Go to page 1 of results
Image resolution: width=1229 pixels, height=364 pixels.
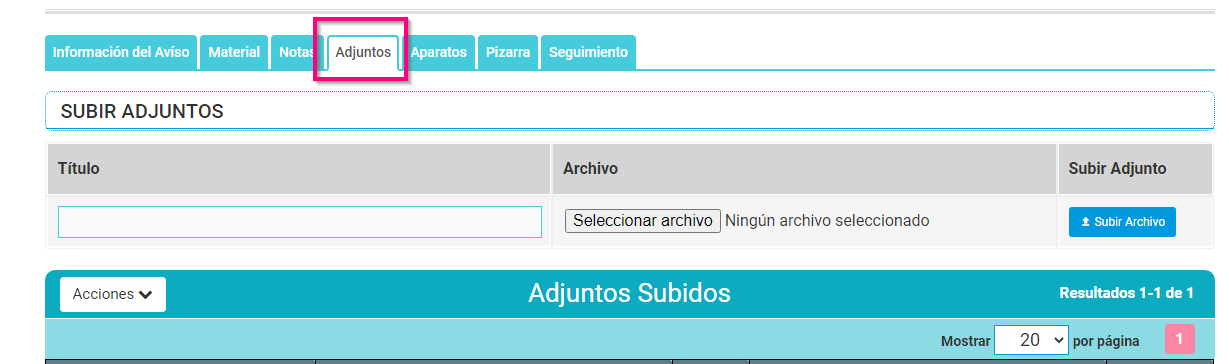tap(1179, 339)
